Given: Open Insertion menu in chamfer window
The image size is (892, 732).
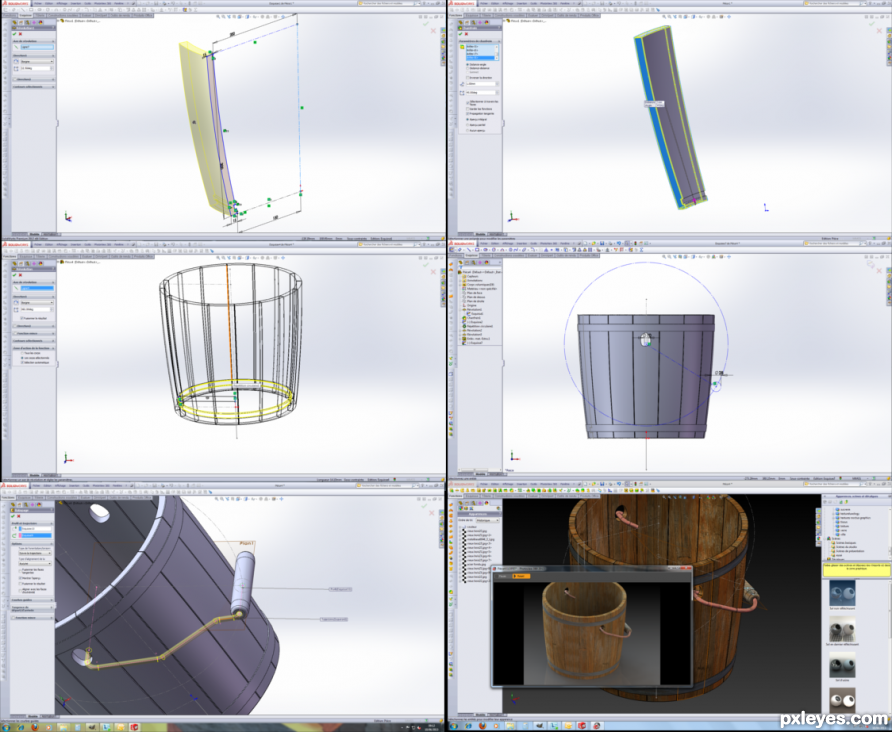Looking at the screenshot, I should pos(522,3).
